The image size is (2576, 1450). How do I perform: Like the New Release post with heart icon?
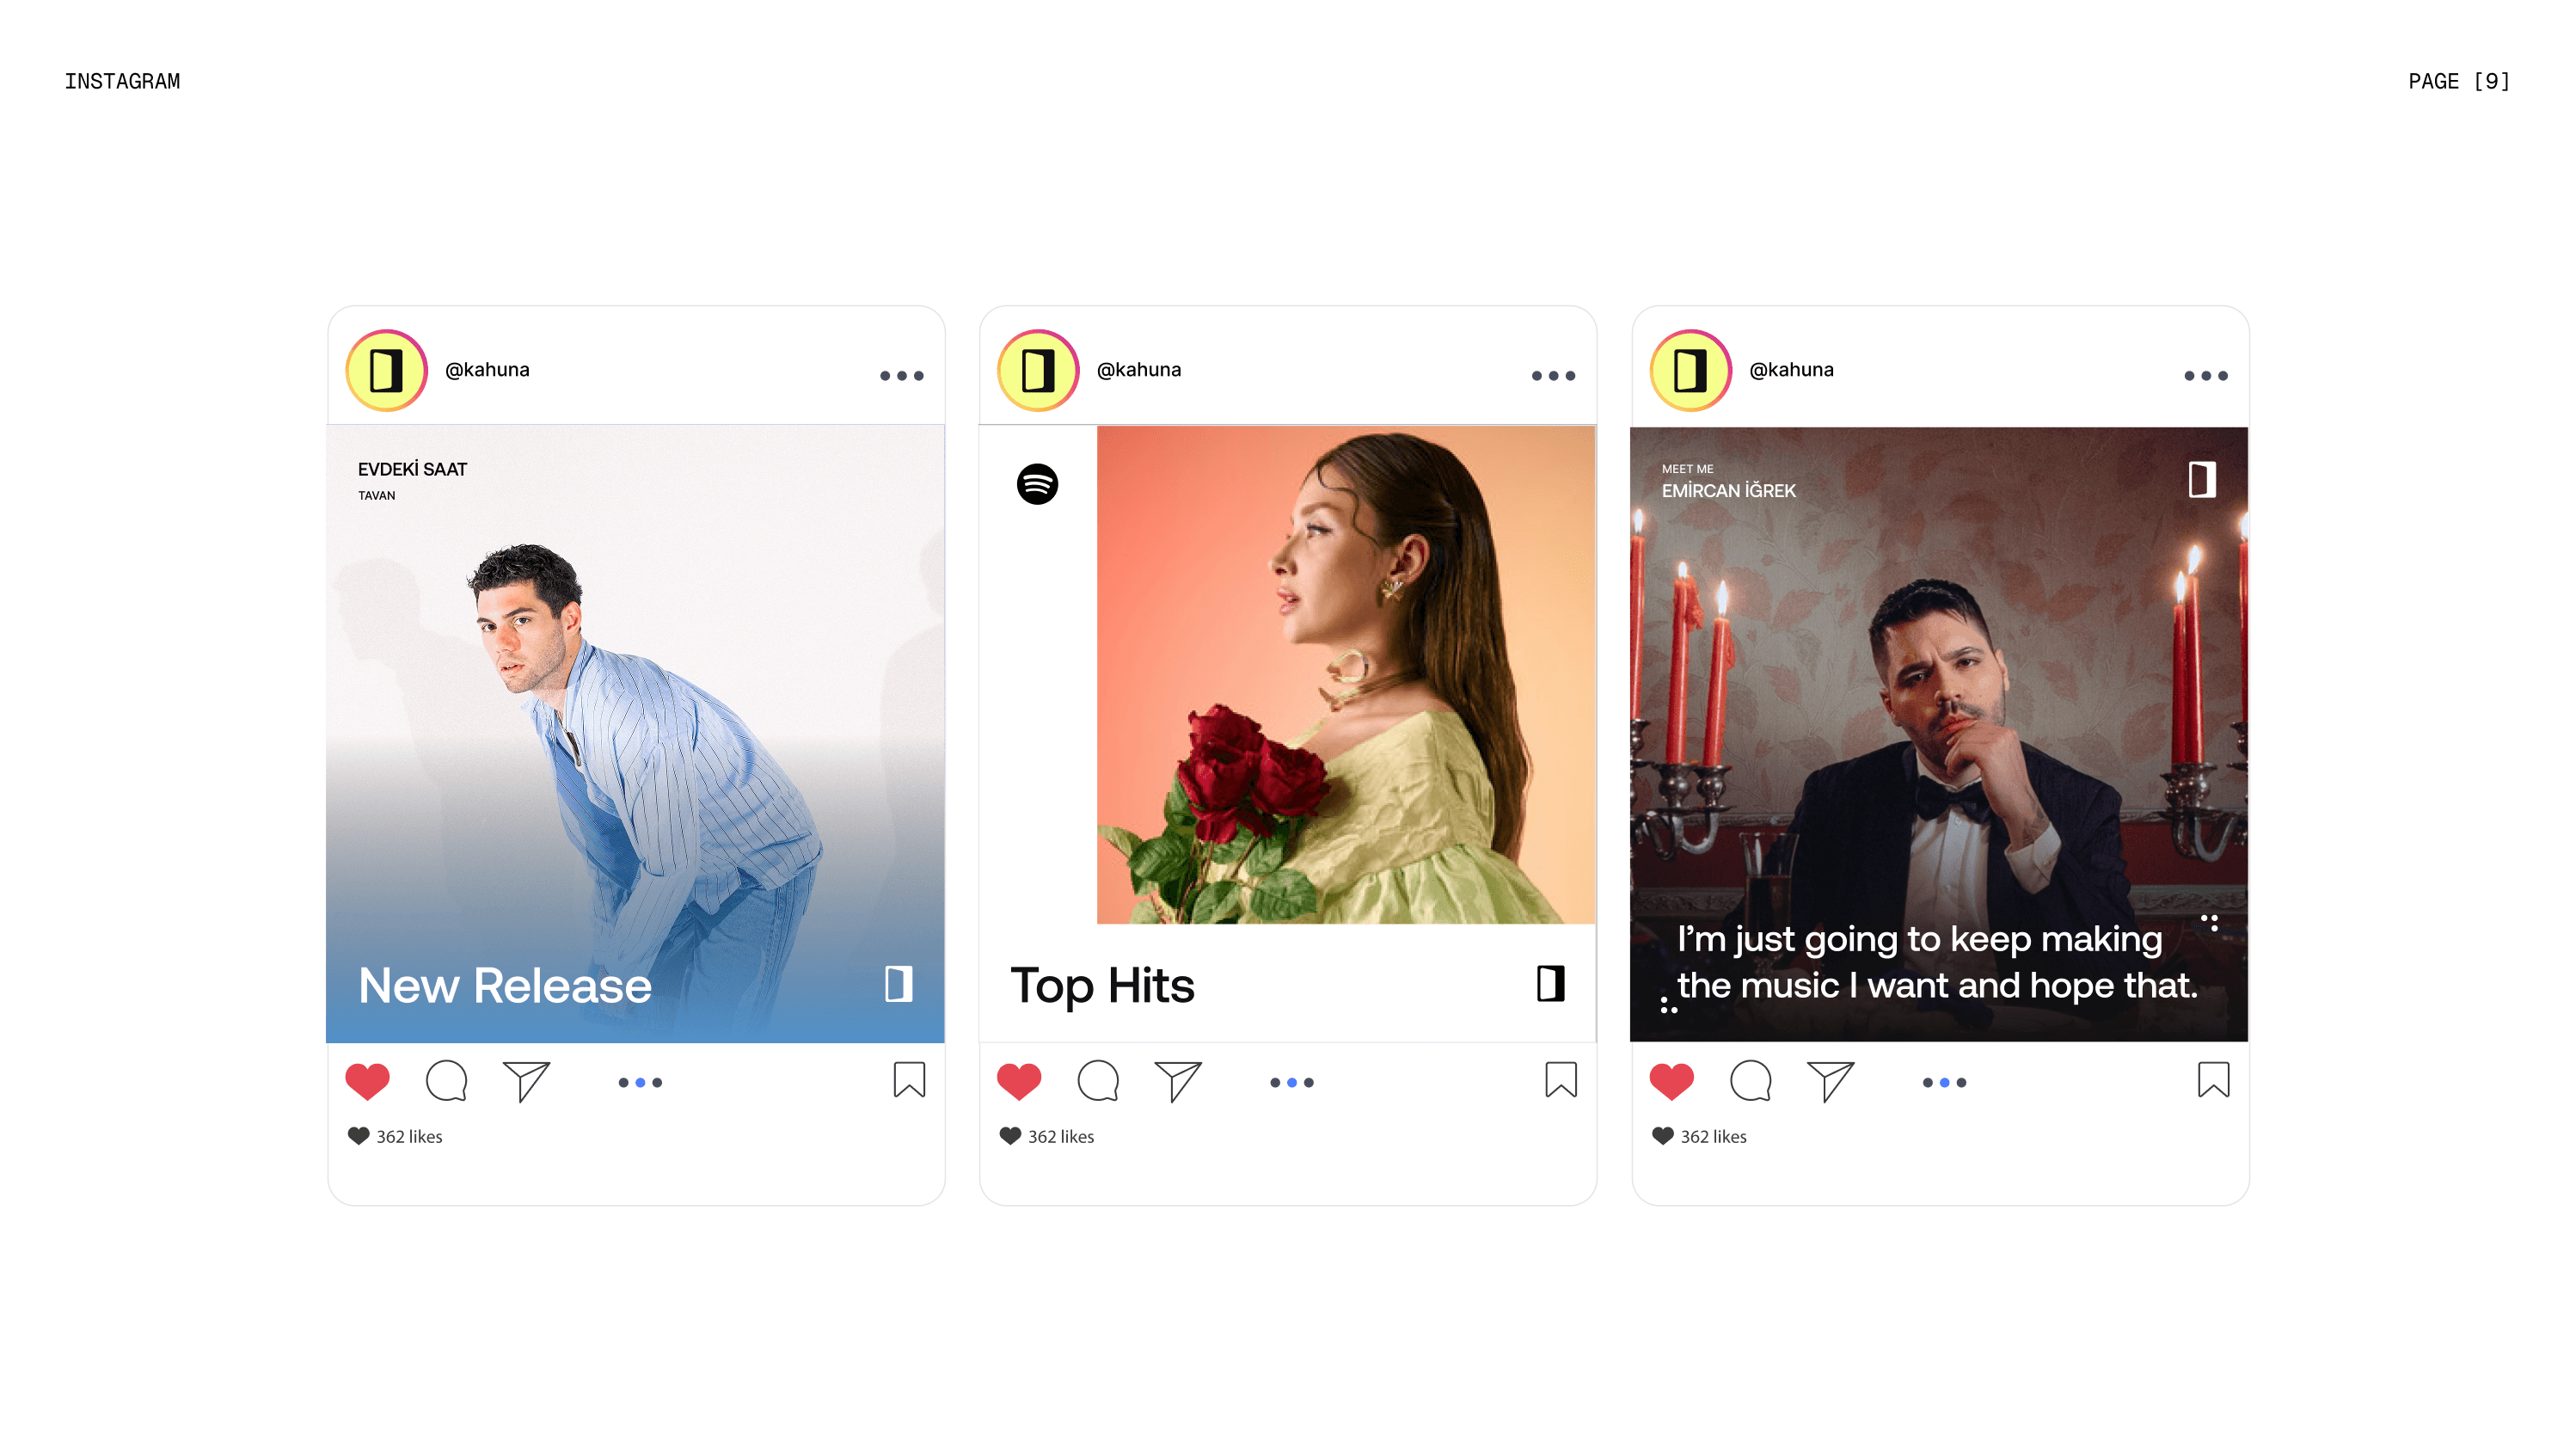pyautogui.click(x=367, y=1081)
